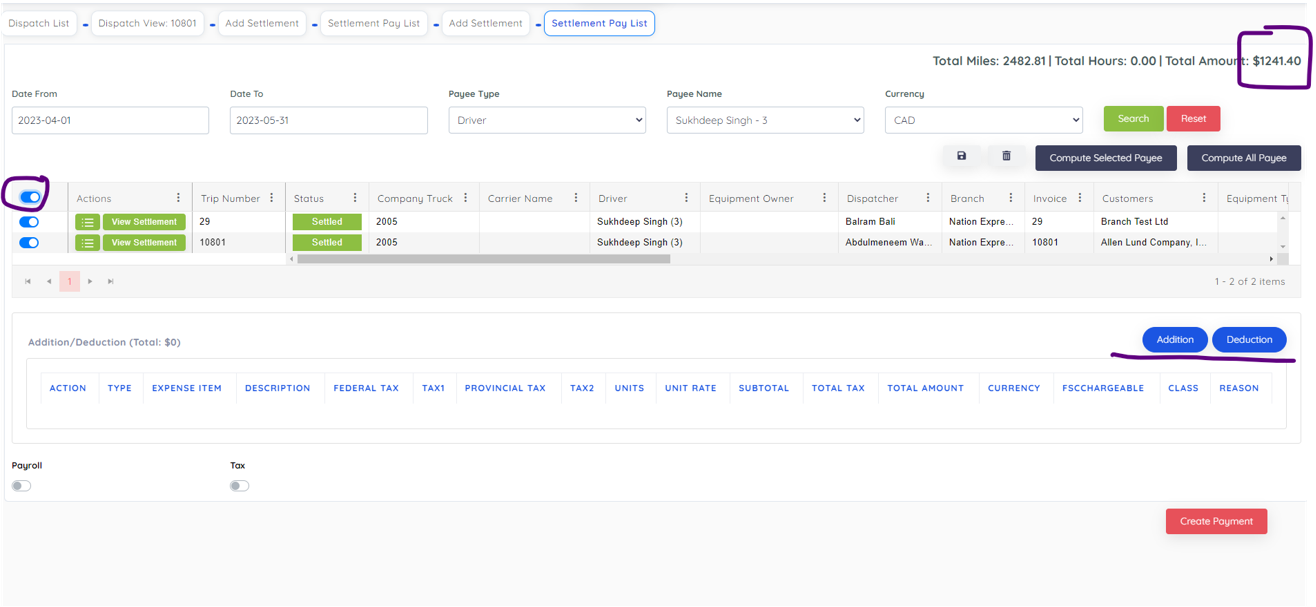Open list icon for trip 10801
This screenshot has height=607, width=1316.
tap(87, 243)
